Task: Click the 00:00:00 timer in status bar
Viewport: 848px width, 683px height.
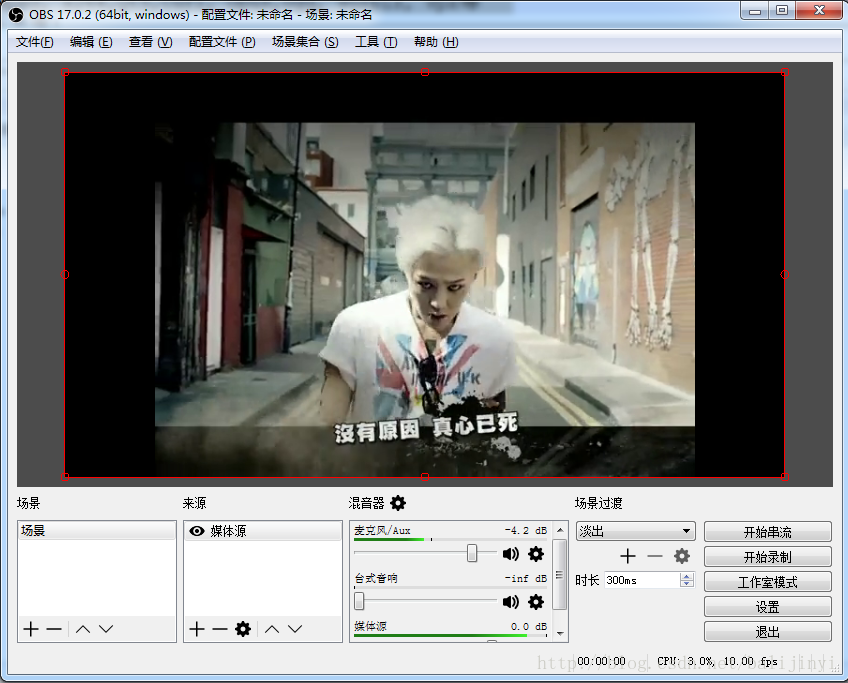Action: (x=601, y=661)
